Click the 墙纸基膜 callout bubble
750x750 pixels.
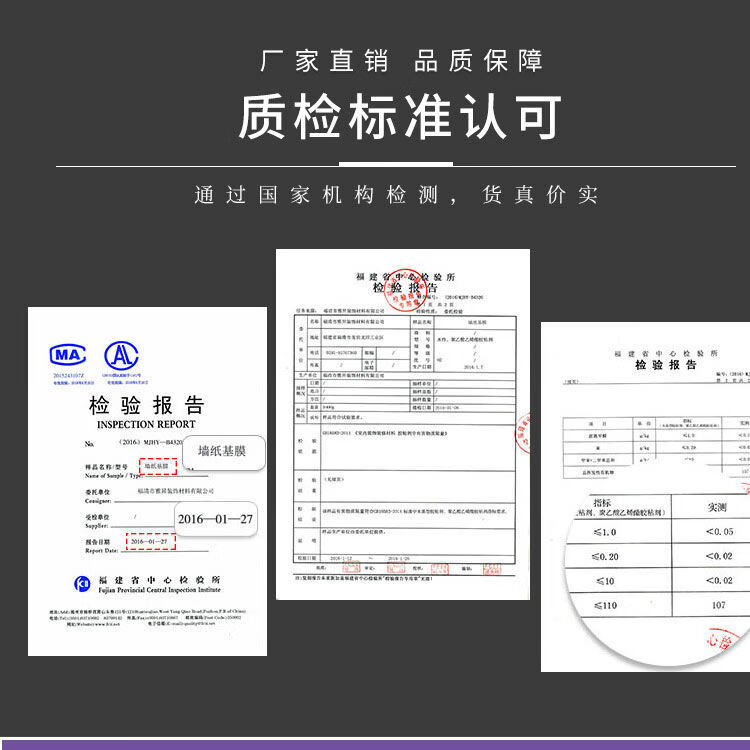coord(224,452)
